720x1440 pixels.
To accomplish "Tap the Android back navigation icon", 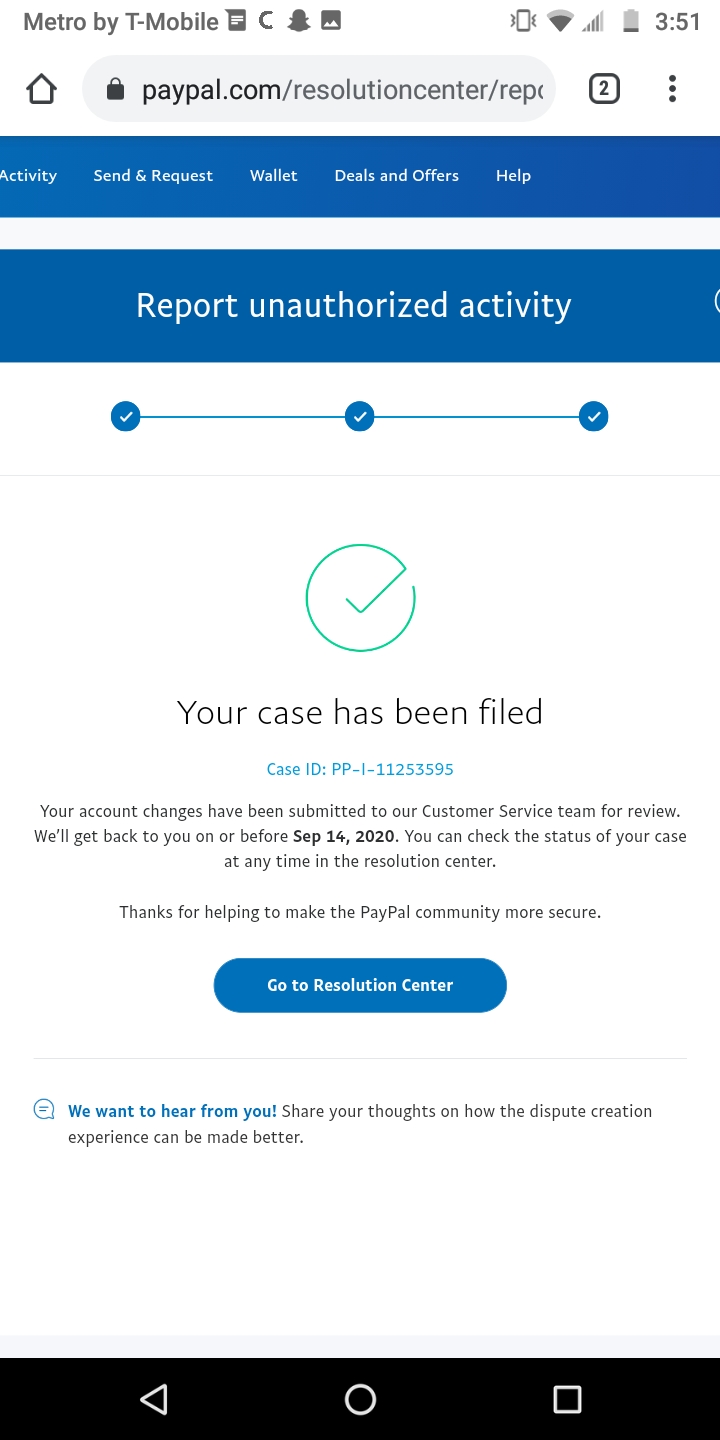I will pos(154,1399).
